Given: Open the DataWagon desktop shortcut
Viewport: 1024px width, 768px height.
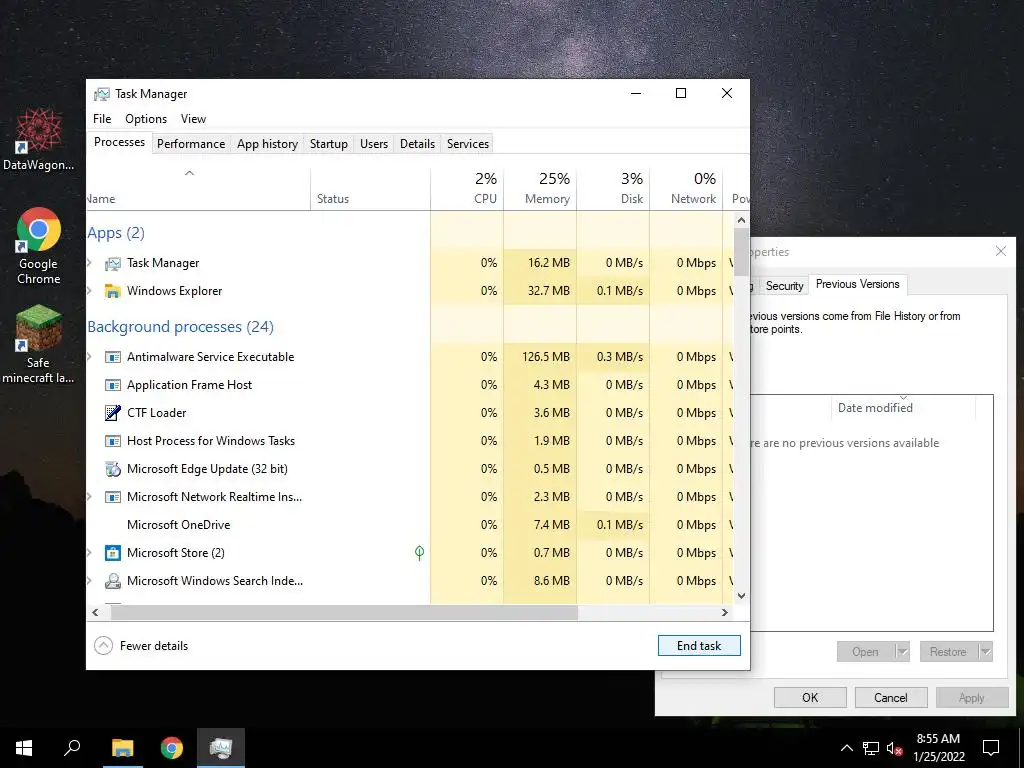Looking at the screenshot, I should (x=39, y=140).
